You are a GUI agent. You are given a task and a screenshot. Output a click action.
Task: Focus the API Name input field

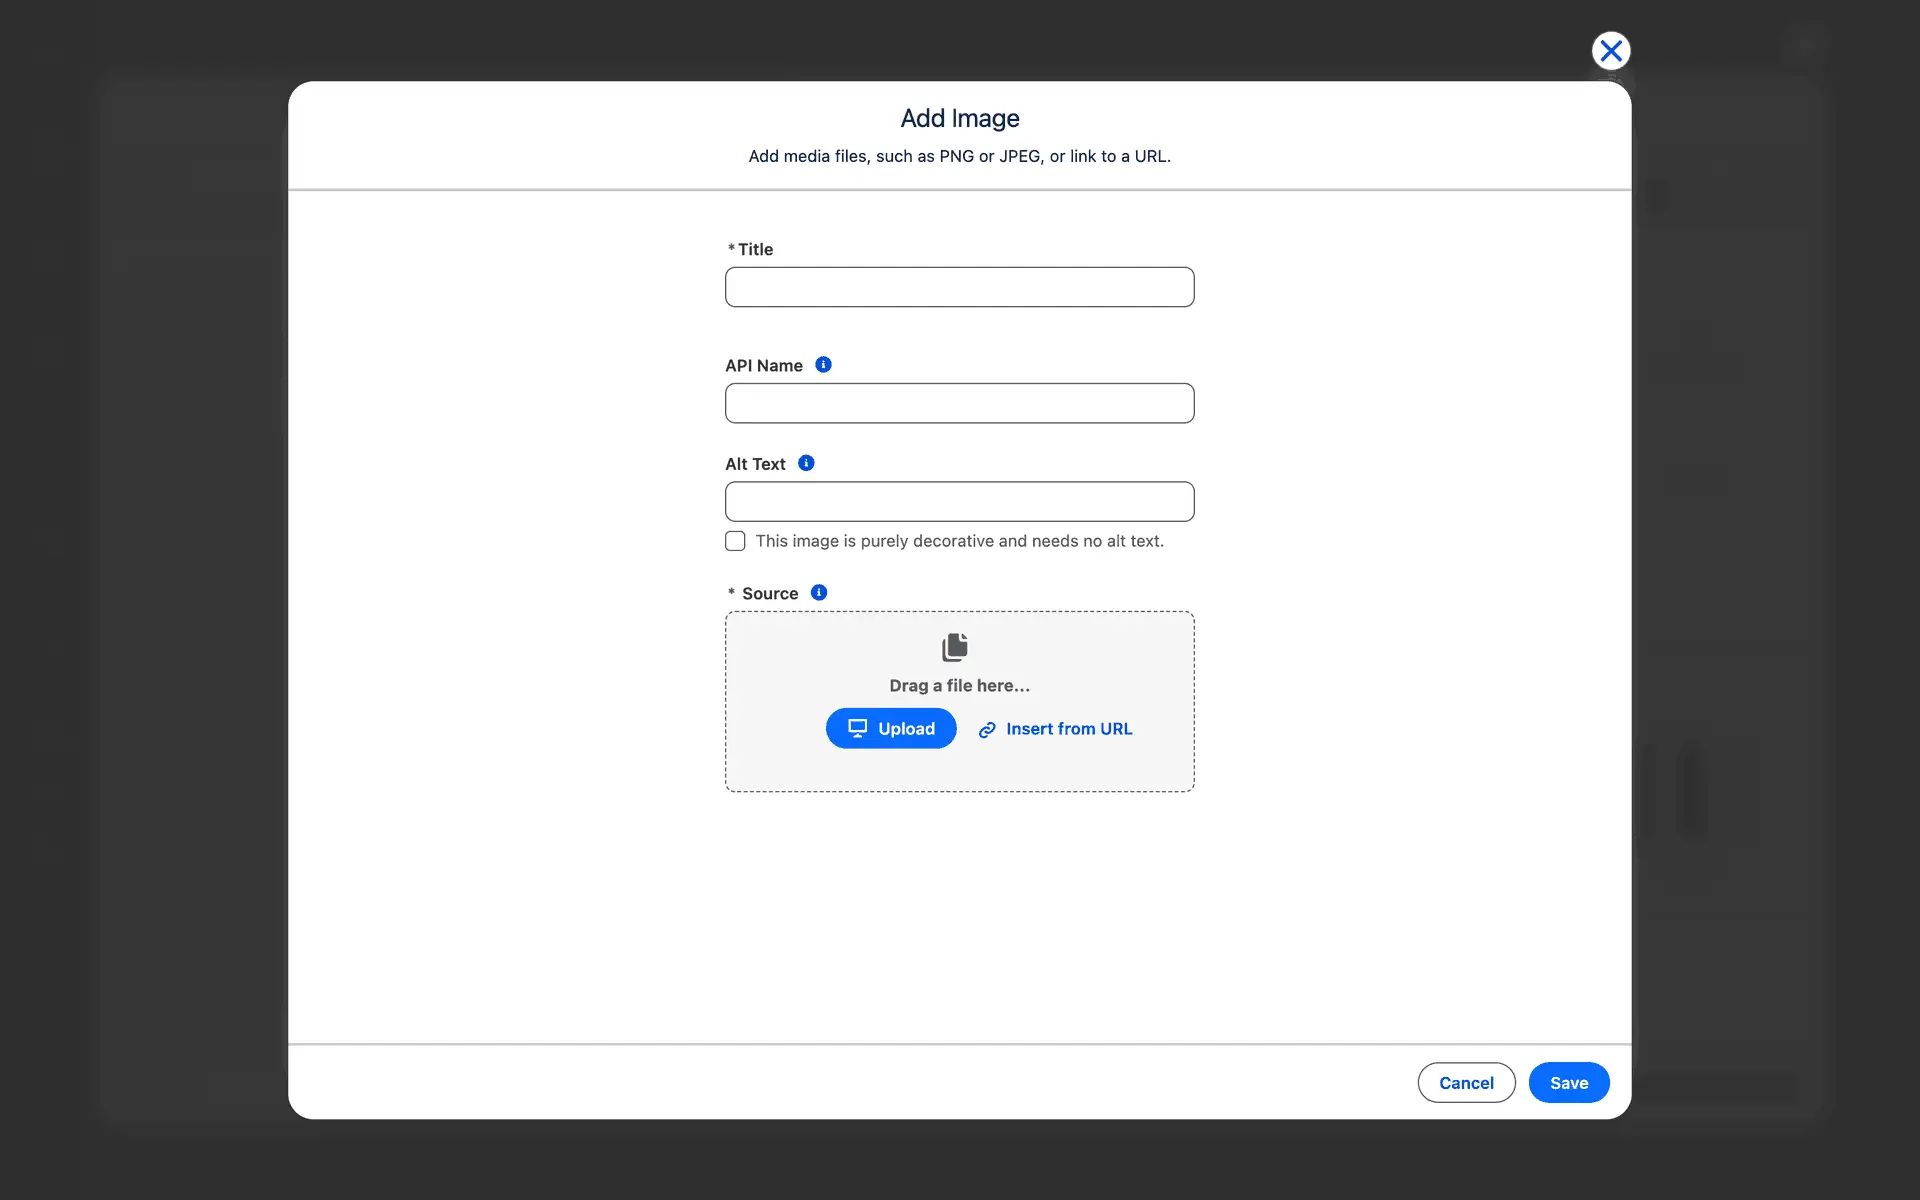coord(959,403)
